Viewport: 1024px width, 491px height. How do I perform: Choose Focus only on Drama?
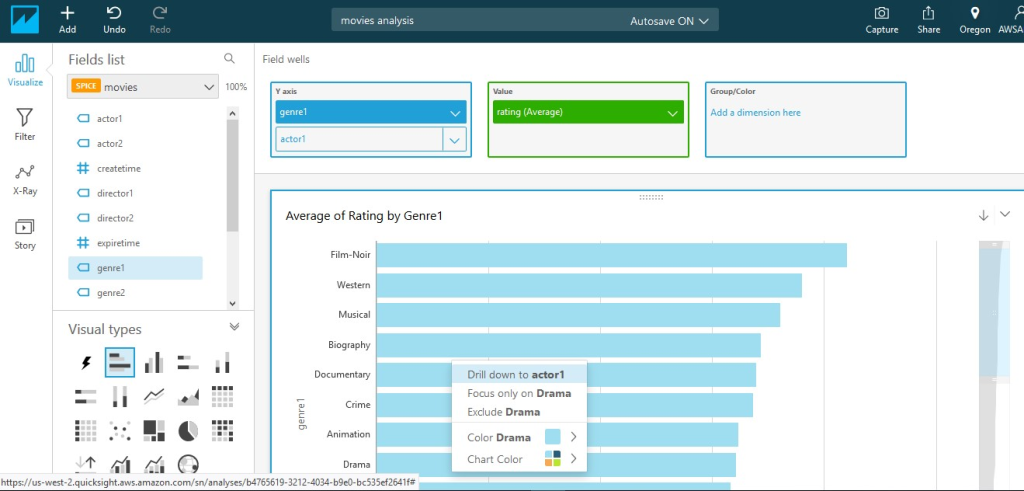[519, 393]
